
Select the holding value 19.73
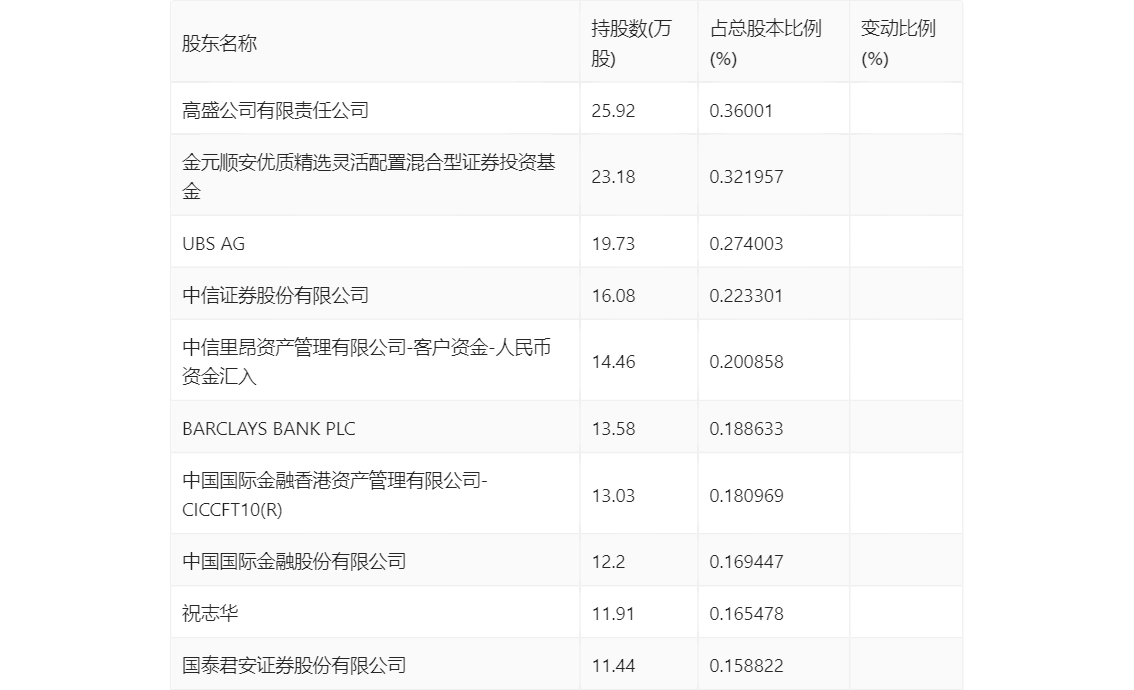[x=613, y=244]
